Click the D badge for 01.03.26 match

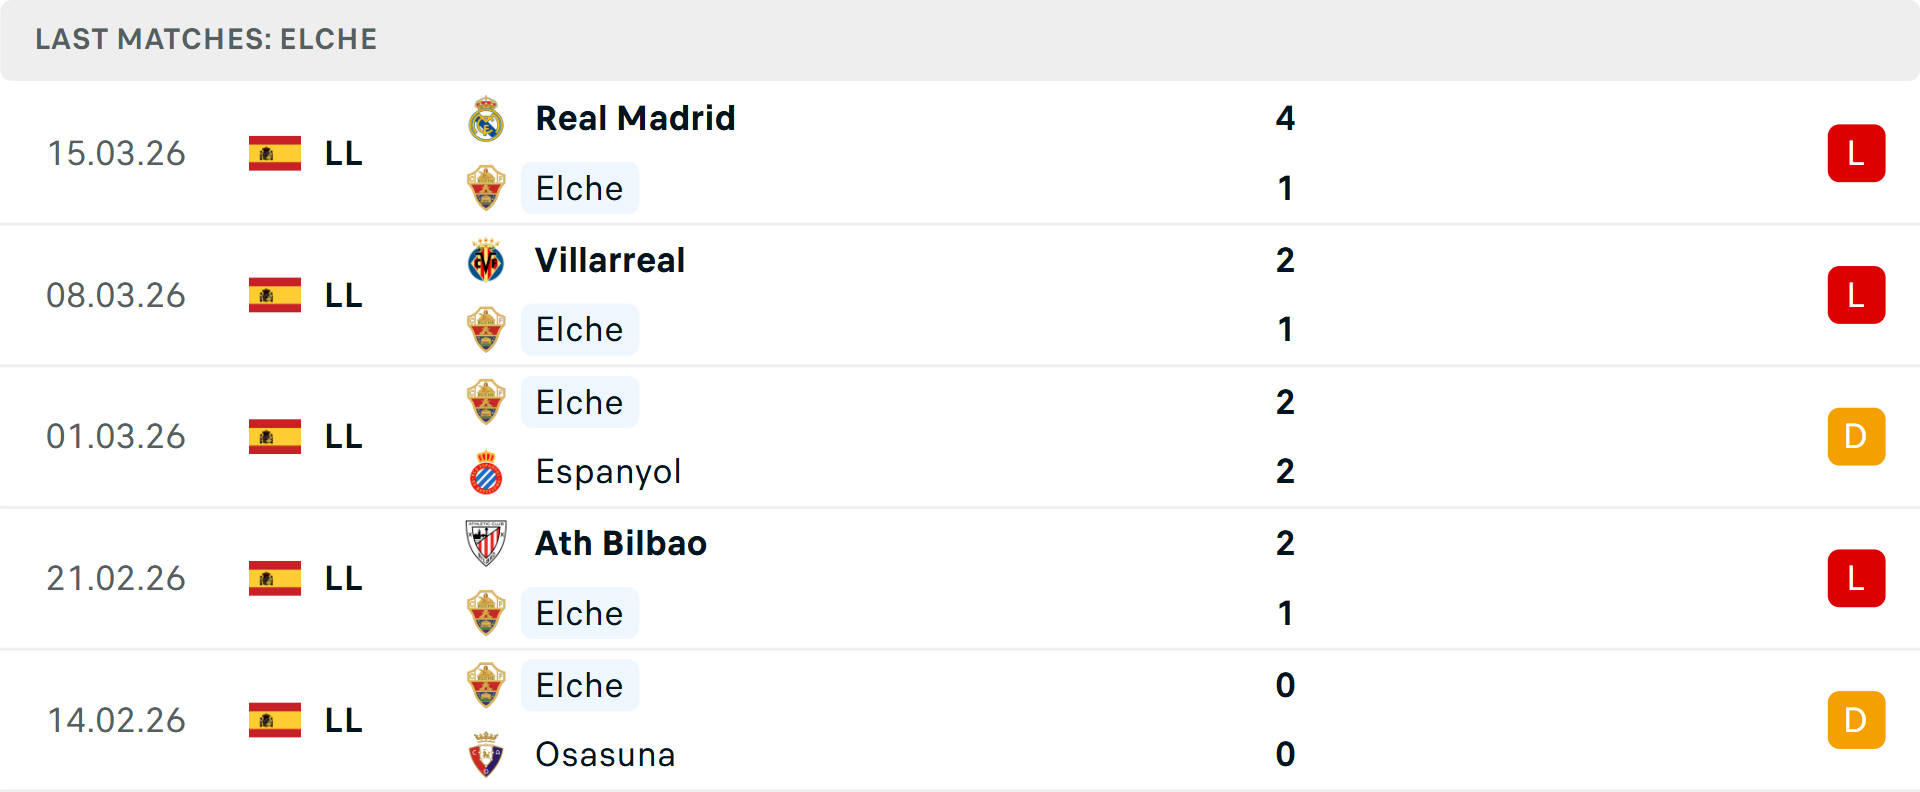point(1856,437)
